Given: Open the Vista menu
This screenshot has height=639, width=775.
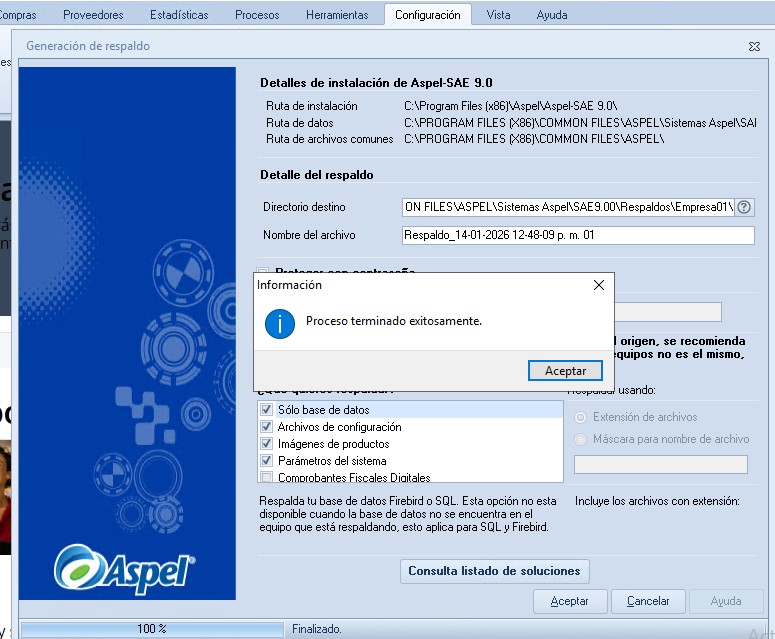Looking at the screenshot, I should click(498, 15).
